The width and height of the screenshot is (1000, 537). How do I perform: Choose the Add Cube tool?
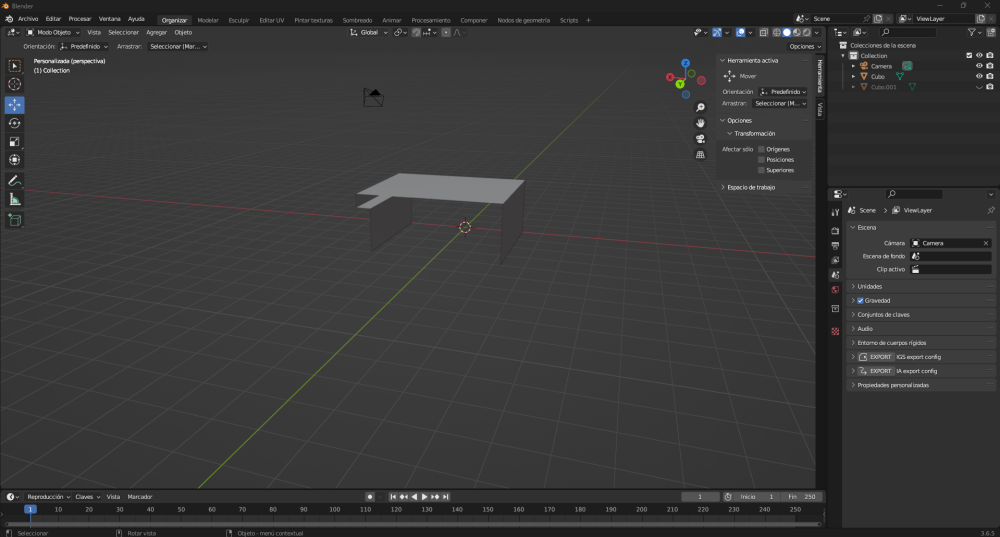point(15,219)
